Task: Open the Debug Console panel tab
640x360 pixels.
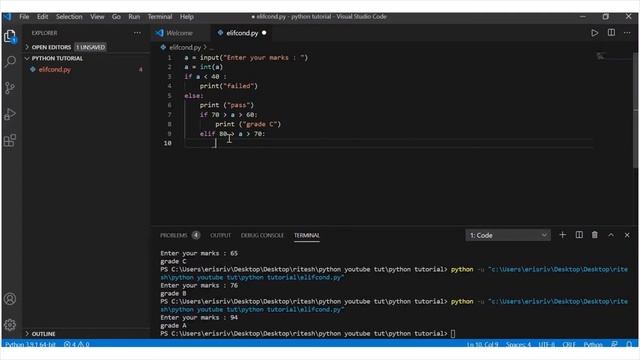Action: (262, 236)
